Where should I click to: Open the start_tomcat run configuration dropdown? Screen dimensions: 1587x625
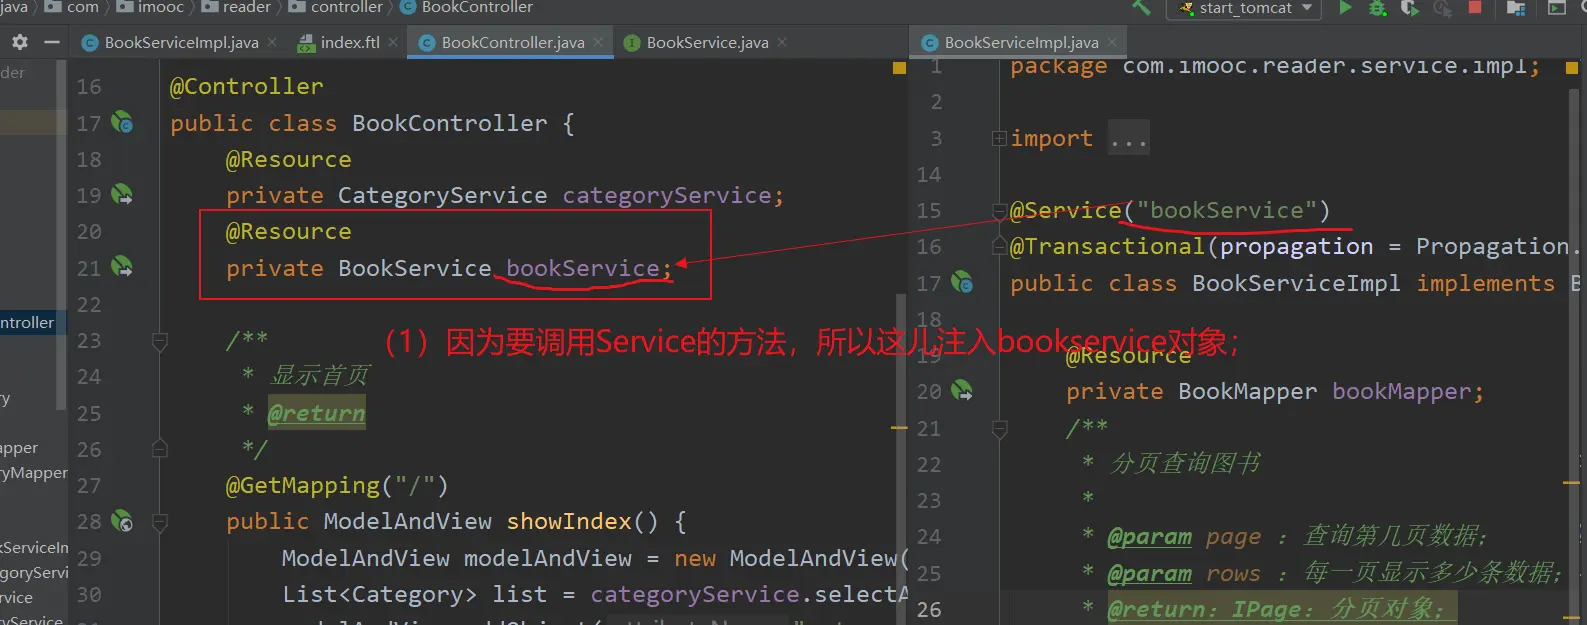pyautogui.click(x=1244, y=8)
